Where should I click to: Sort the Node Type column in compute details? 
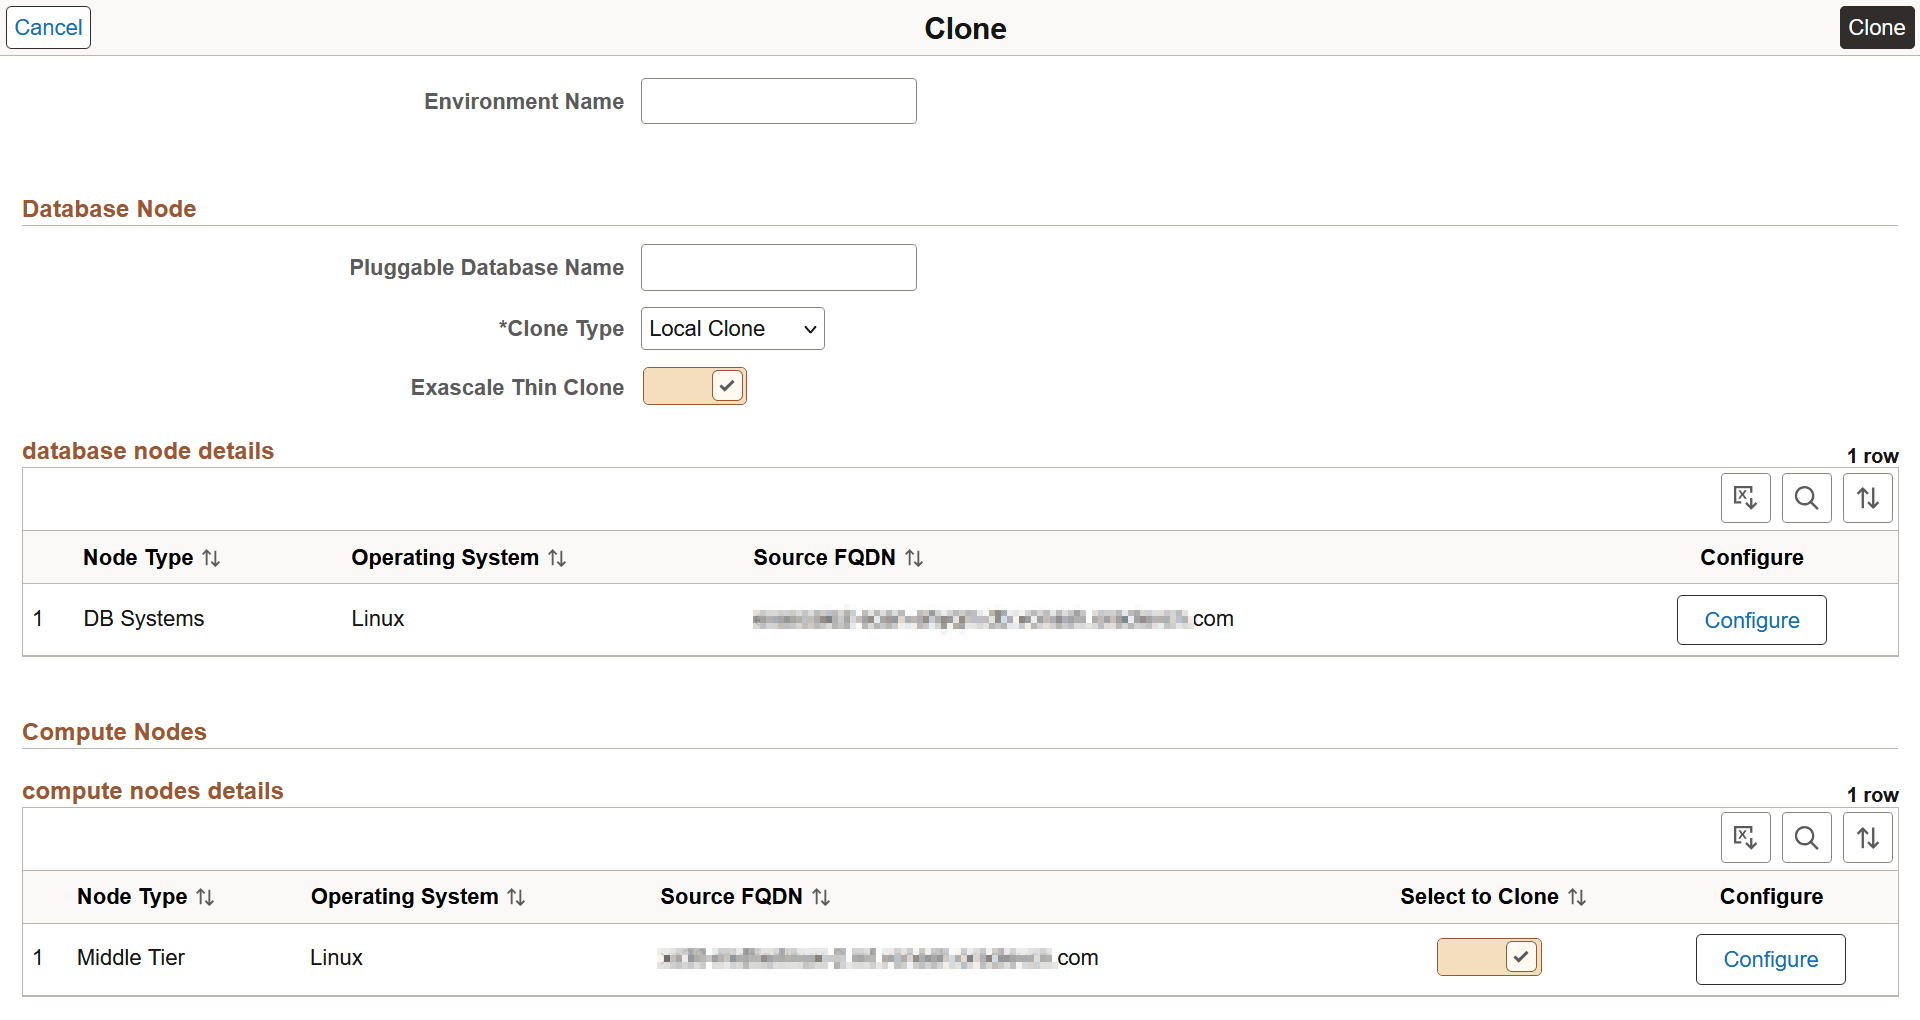click(x=206, y=896)
